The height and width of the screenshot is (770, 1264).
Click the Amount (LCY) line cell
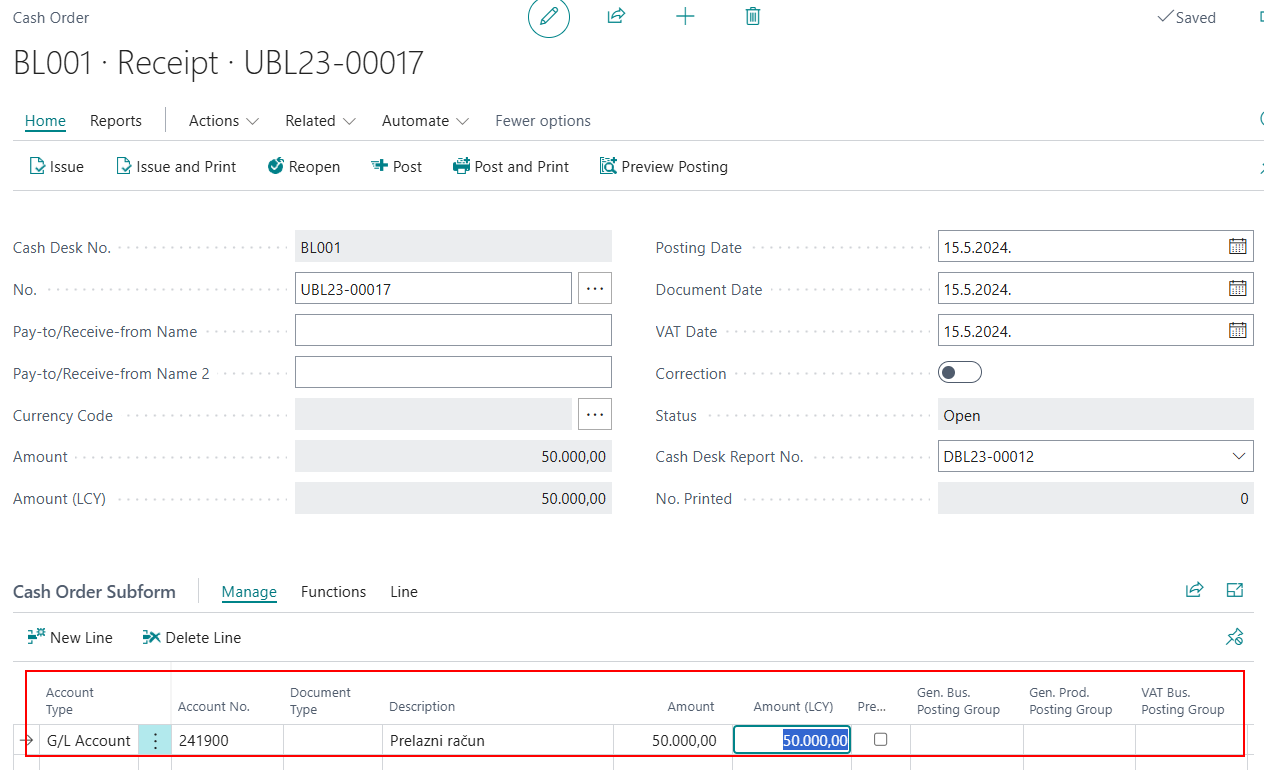[792, 740]
